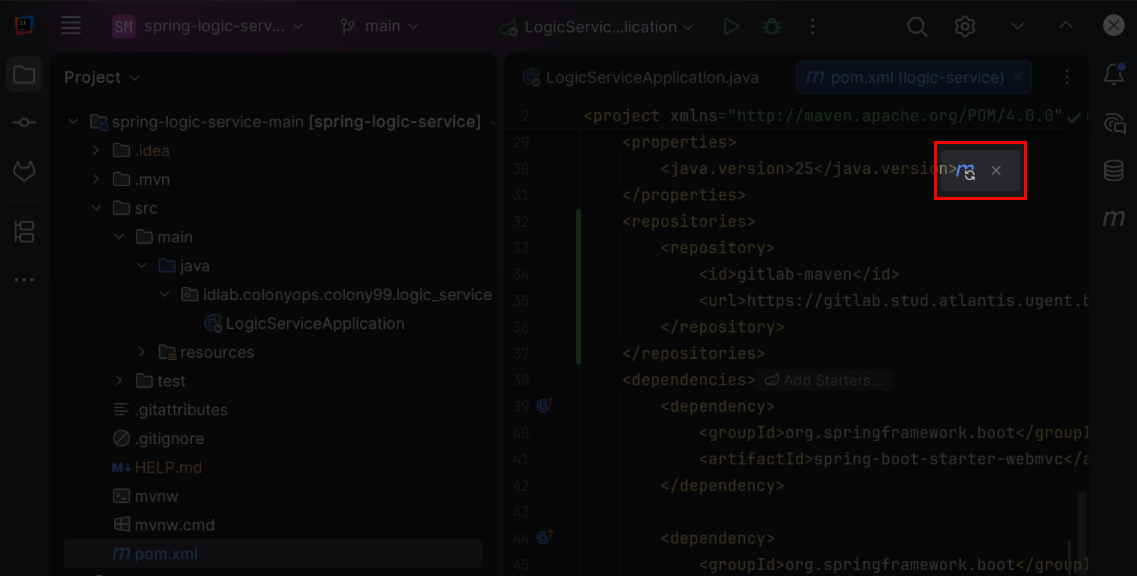Open the Maven tool window icon
The width and height of the screenshot is (1137, 576).
point(1114,218)
